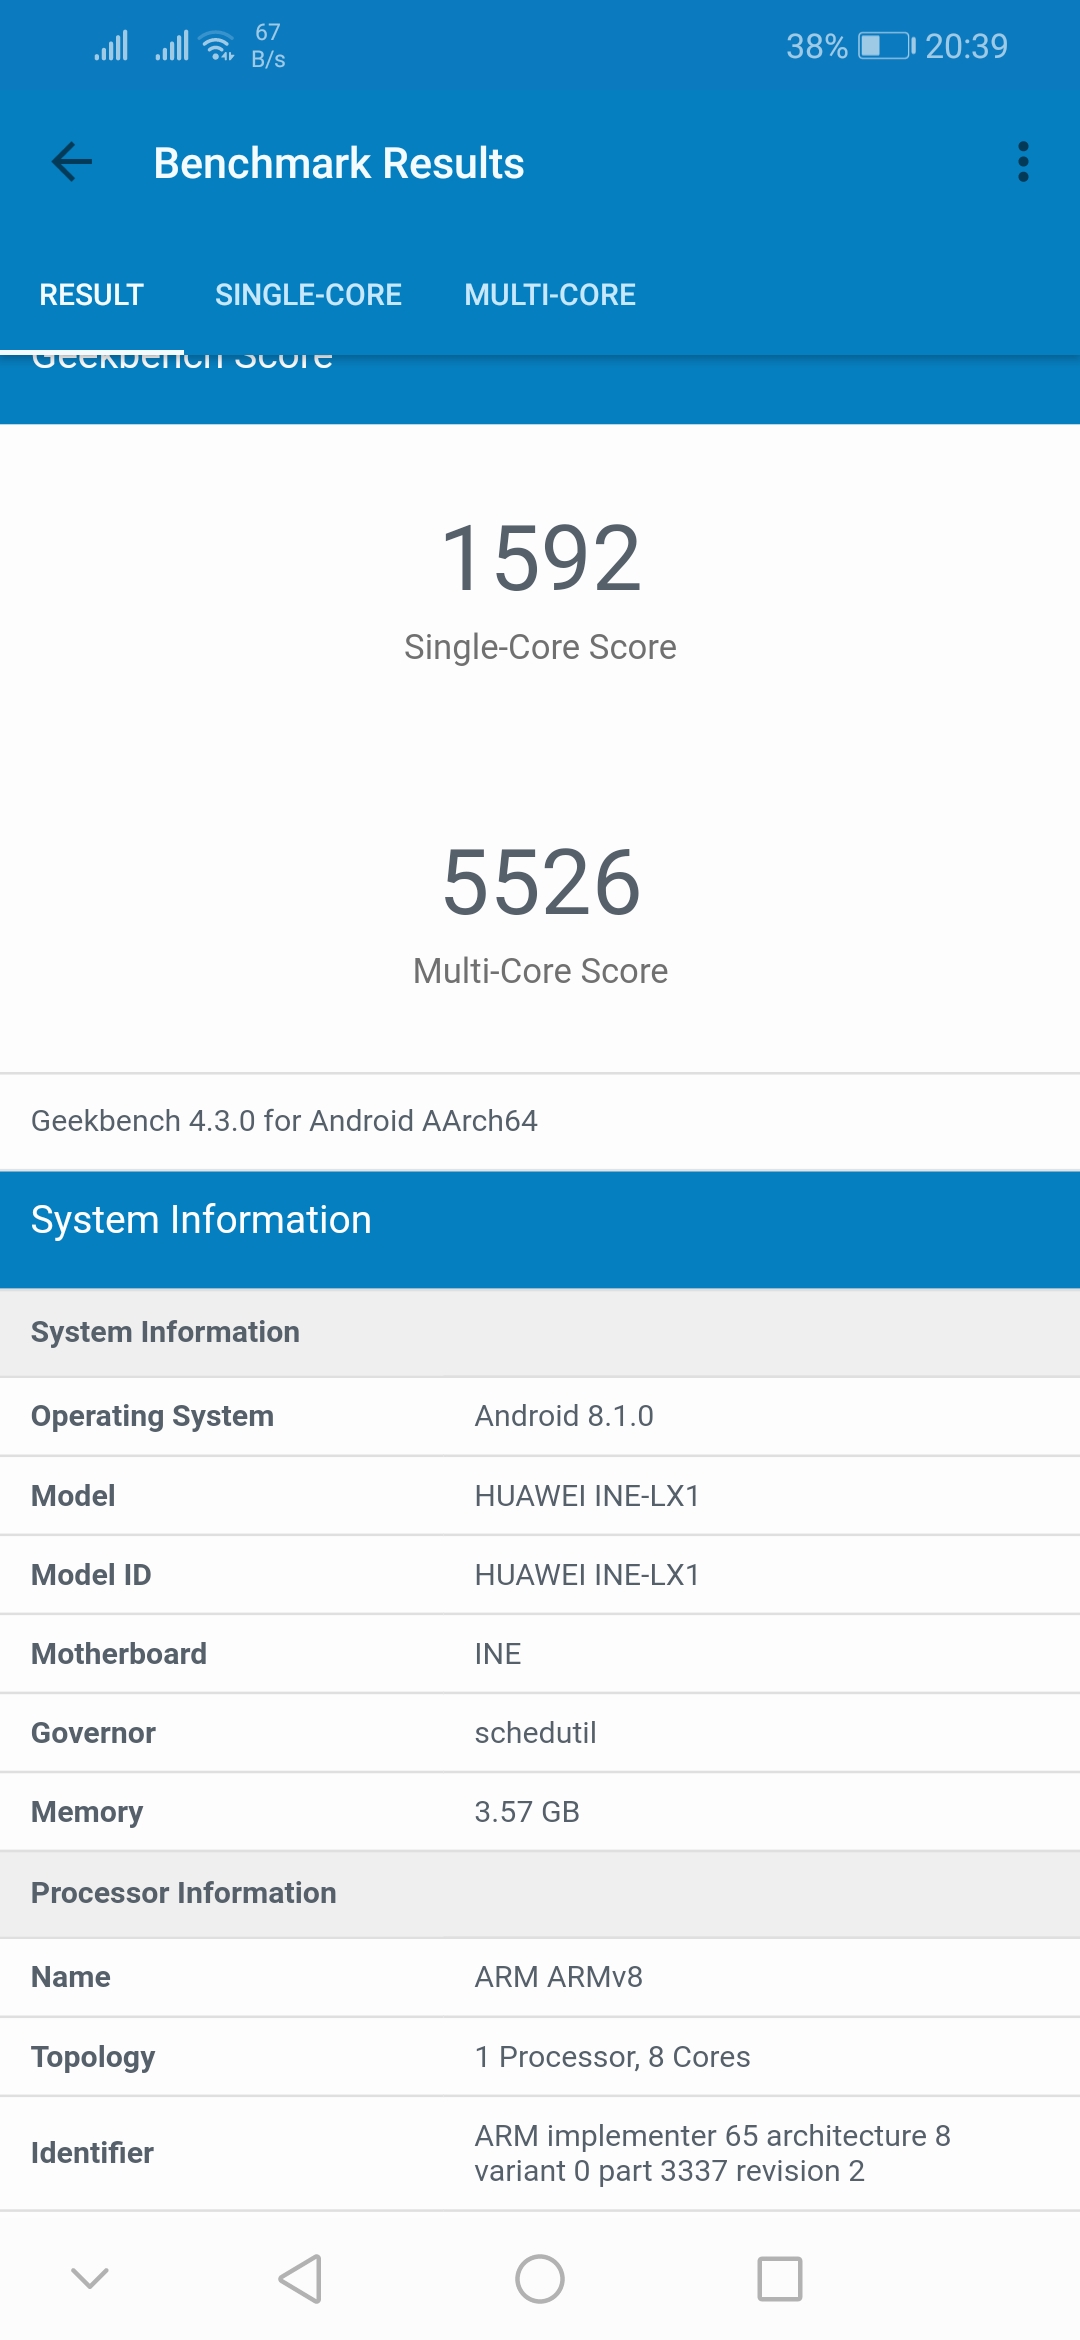This screenshot has width=1080, height=2340.
Task: Tap the Wi-Fi icon in status bar
Action: click(217, 46)
